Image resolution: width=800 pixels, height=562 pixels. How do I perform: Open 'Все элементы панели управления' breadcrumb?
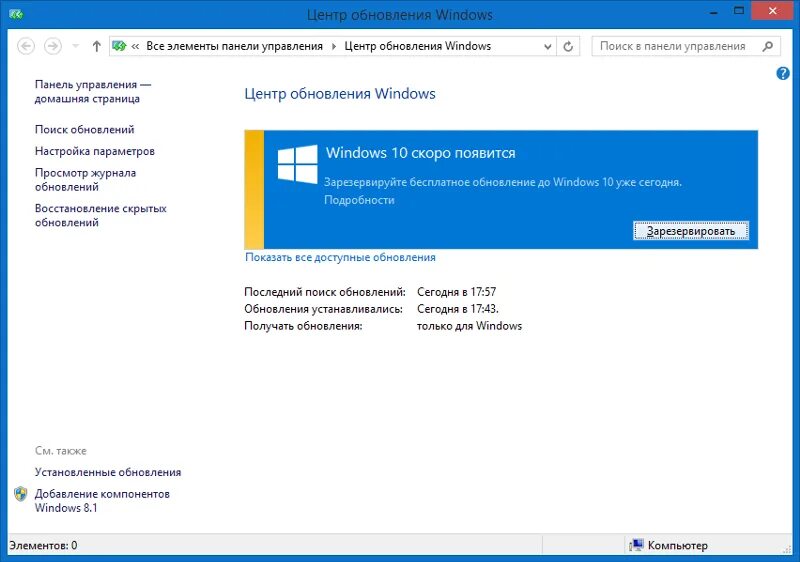pos(234,46)
